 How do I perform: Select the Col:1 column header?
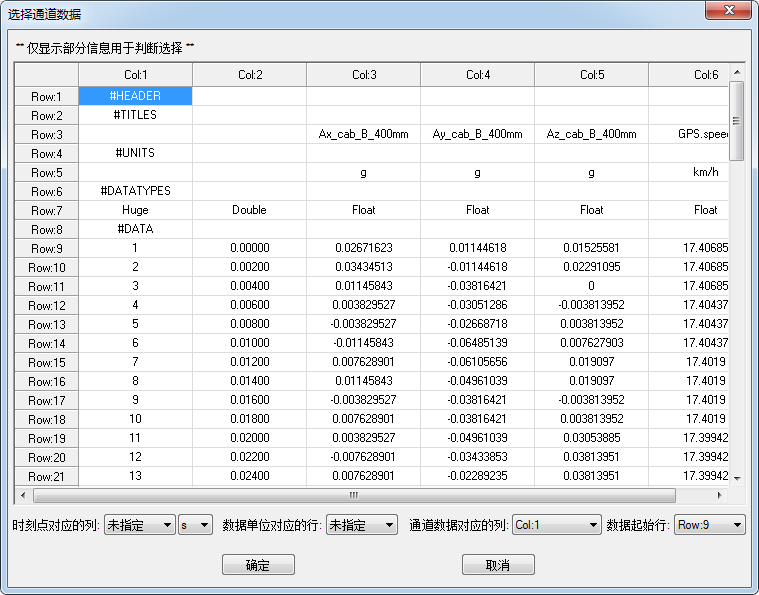(x=135, y=75)
